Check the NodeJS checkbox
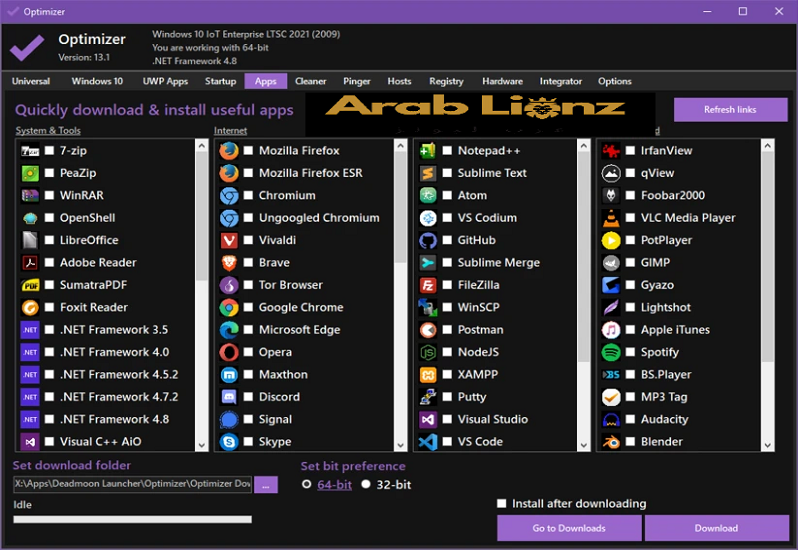Viewport: 800px width, 550px height. coord(447,352)
